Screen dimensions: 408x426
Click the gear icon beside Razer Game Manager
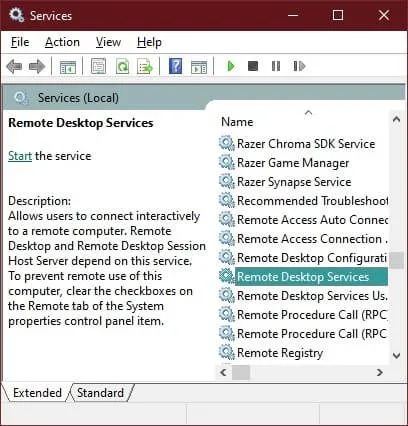tap(227, 162)
